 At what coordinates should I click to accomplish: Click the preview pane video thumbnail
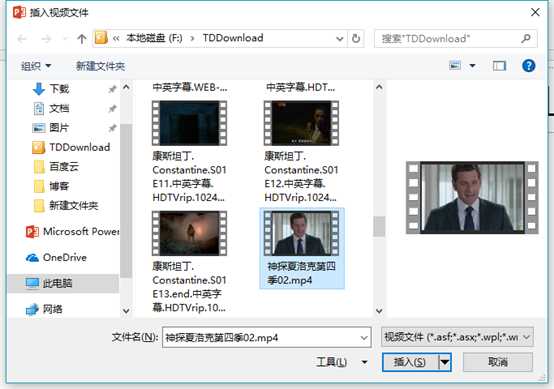tap(472, 198)
